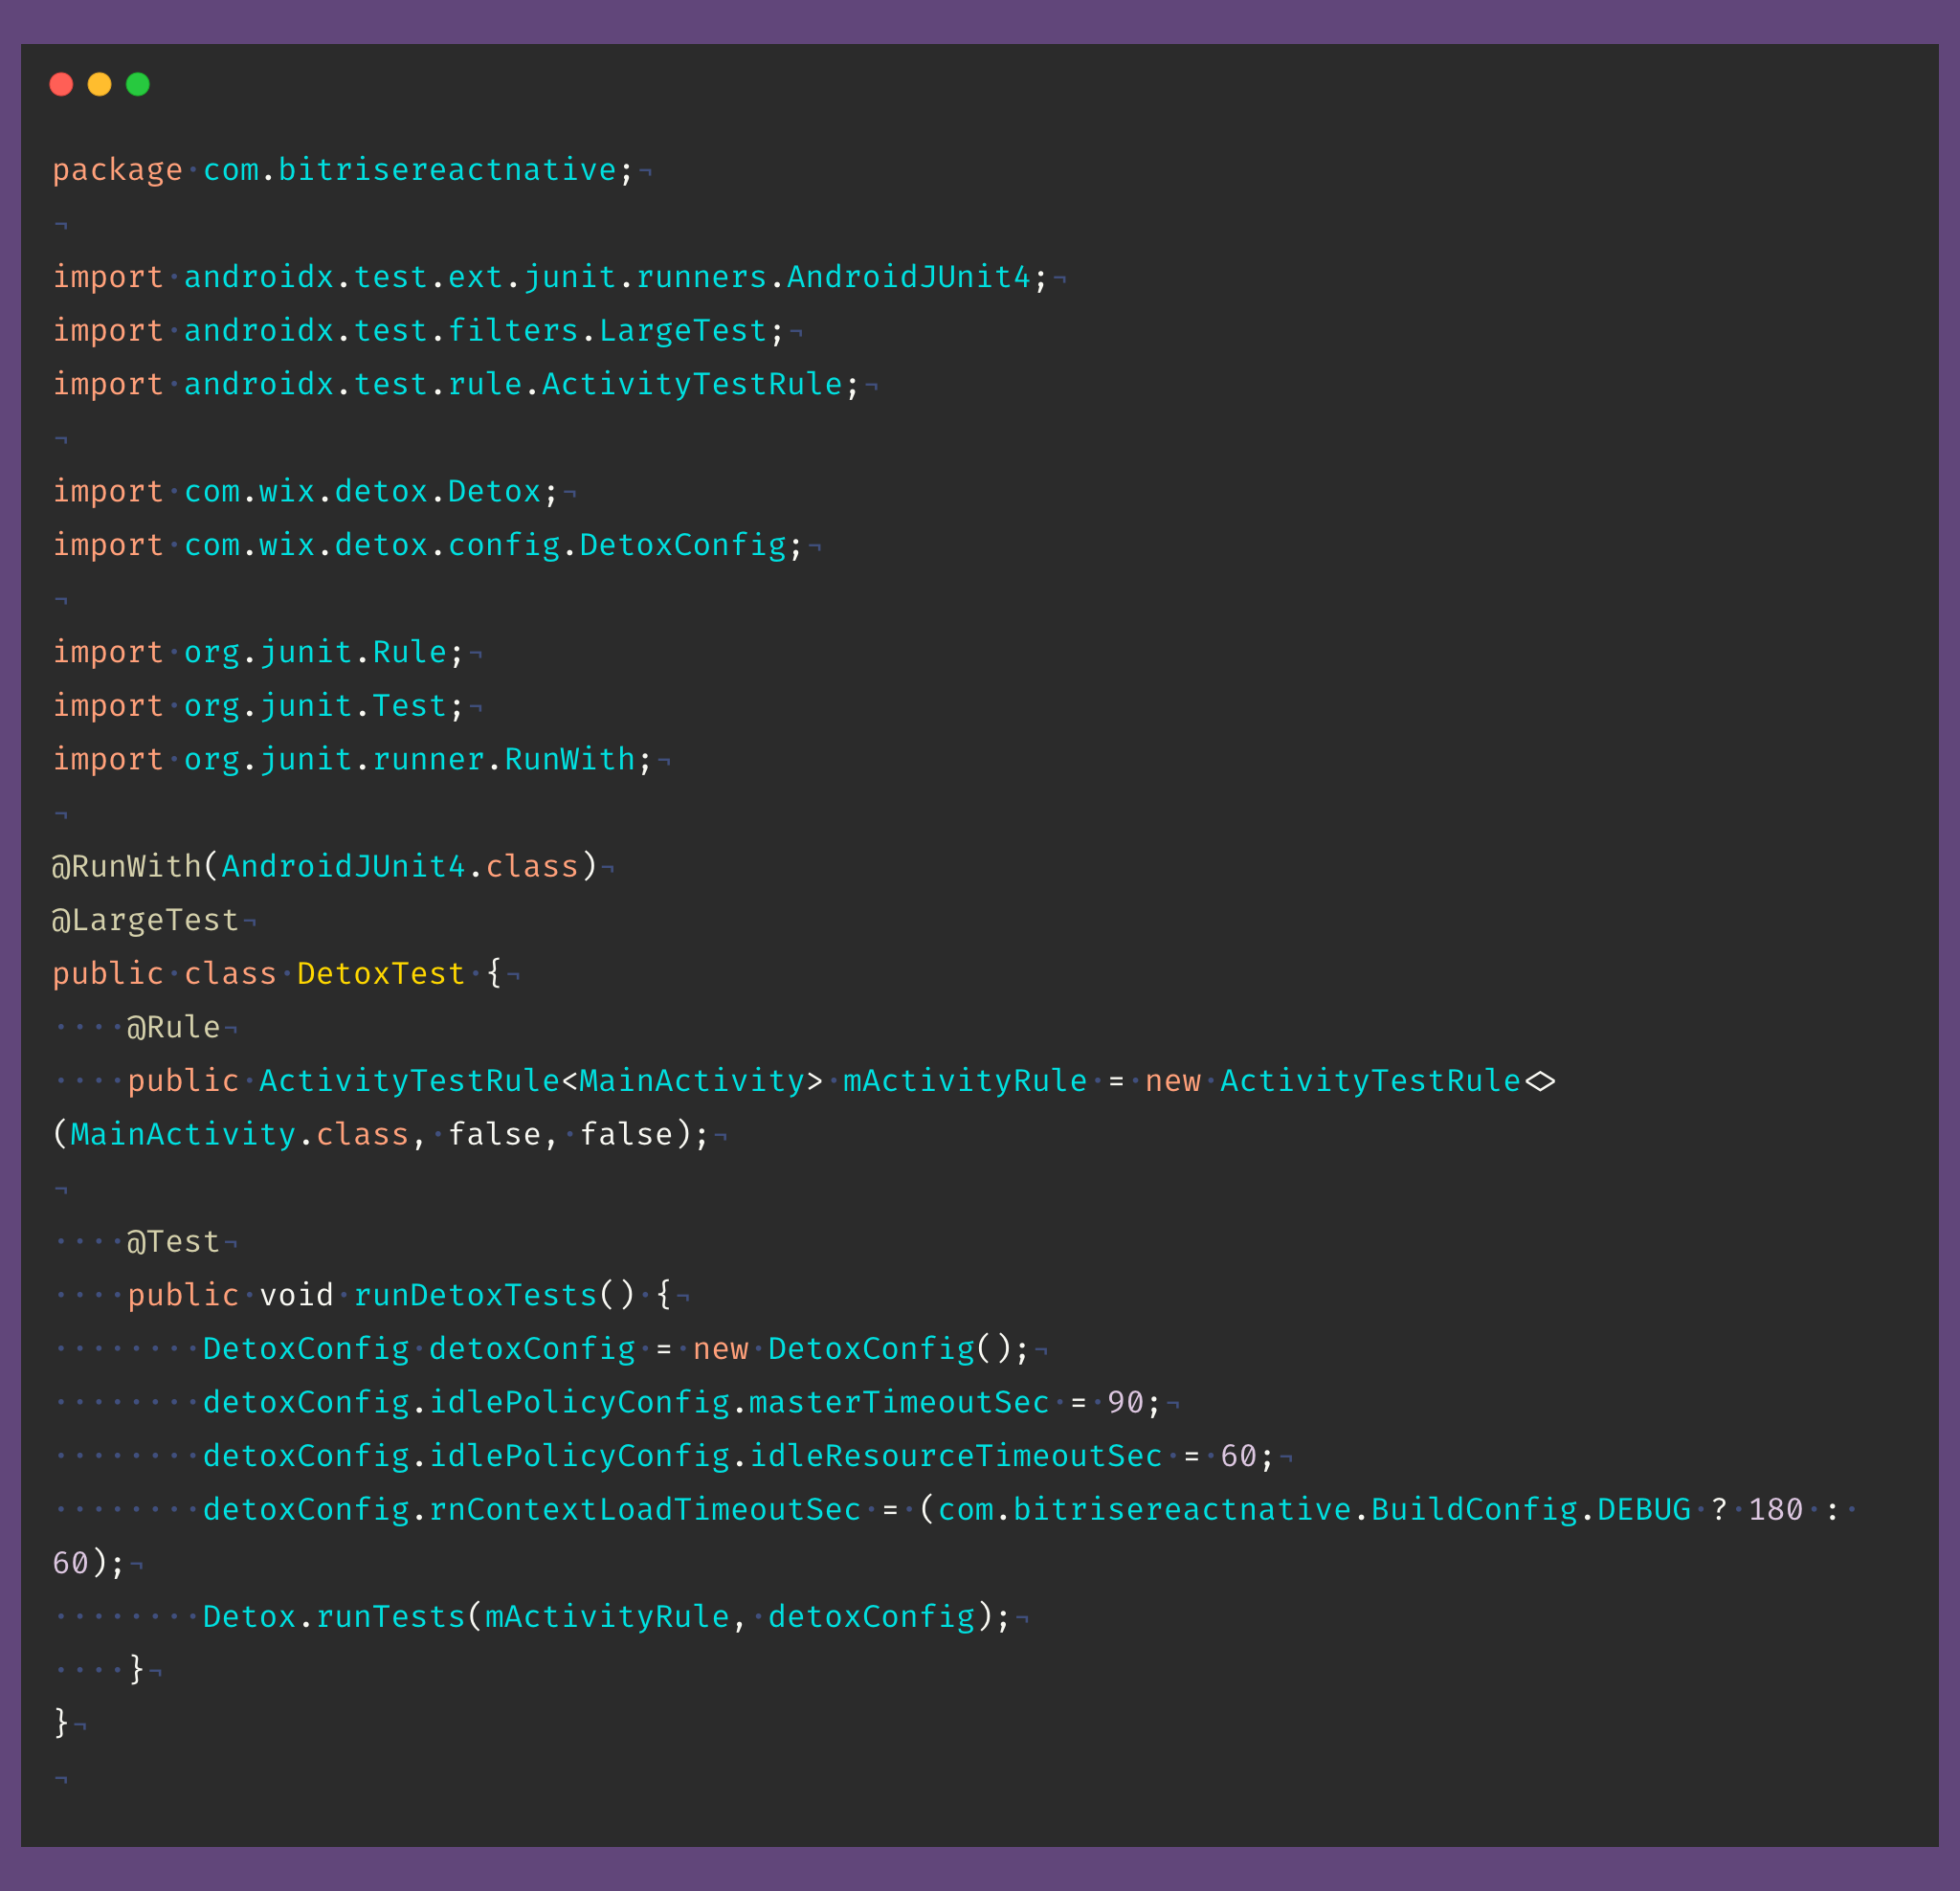Click the package keyword on first line

[x=117, y=170]
